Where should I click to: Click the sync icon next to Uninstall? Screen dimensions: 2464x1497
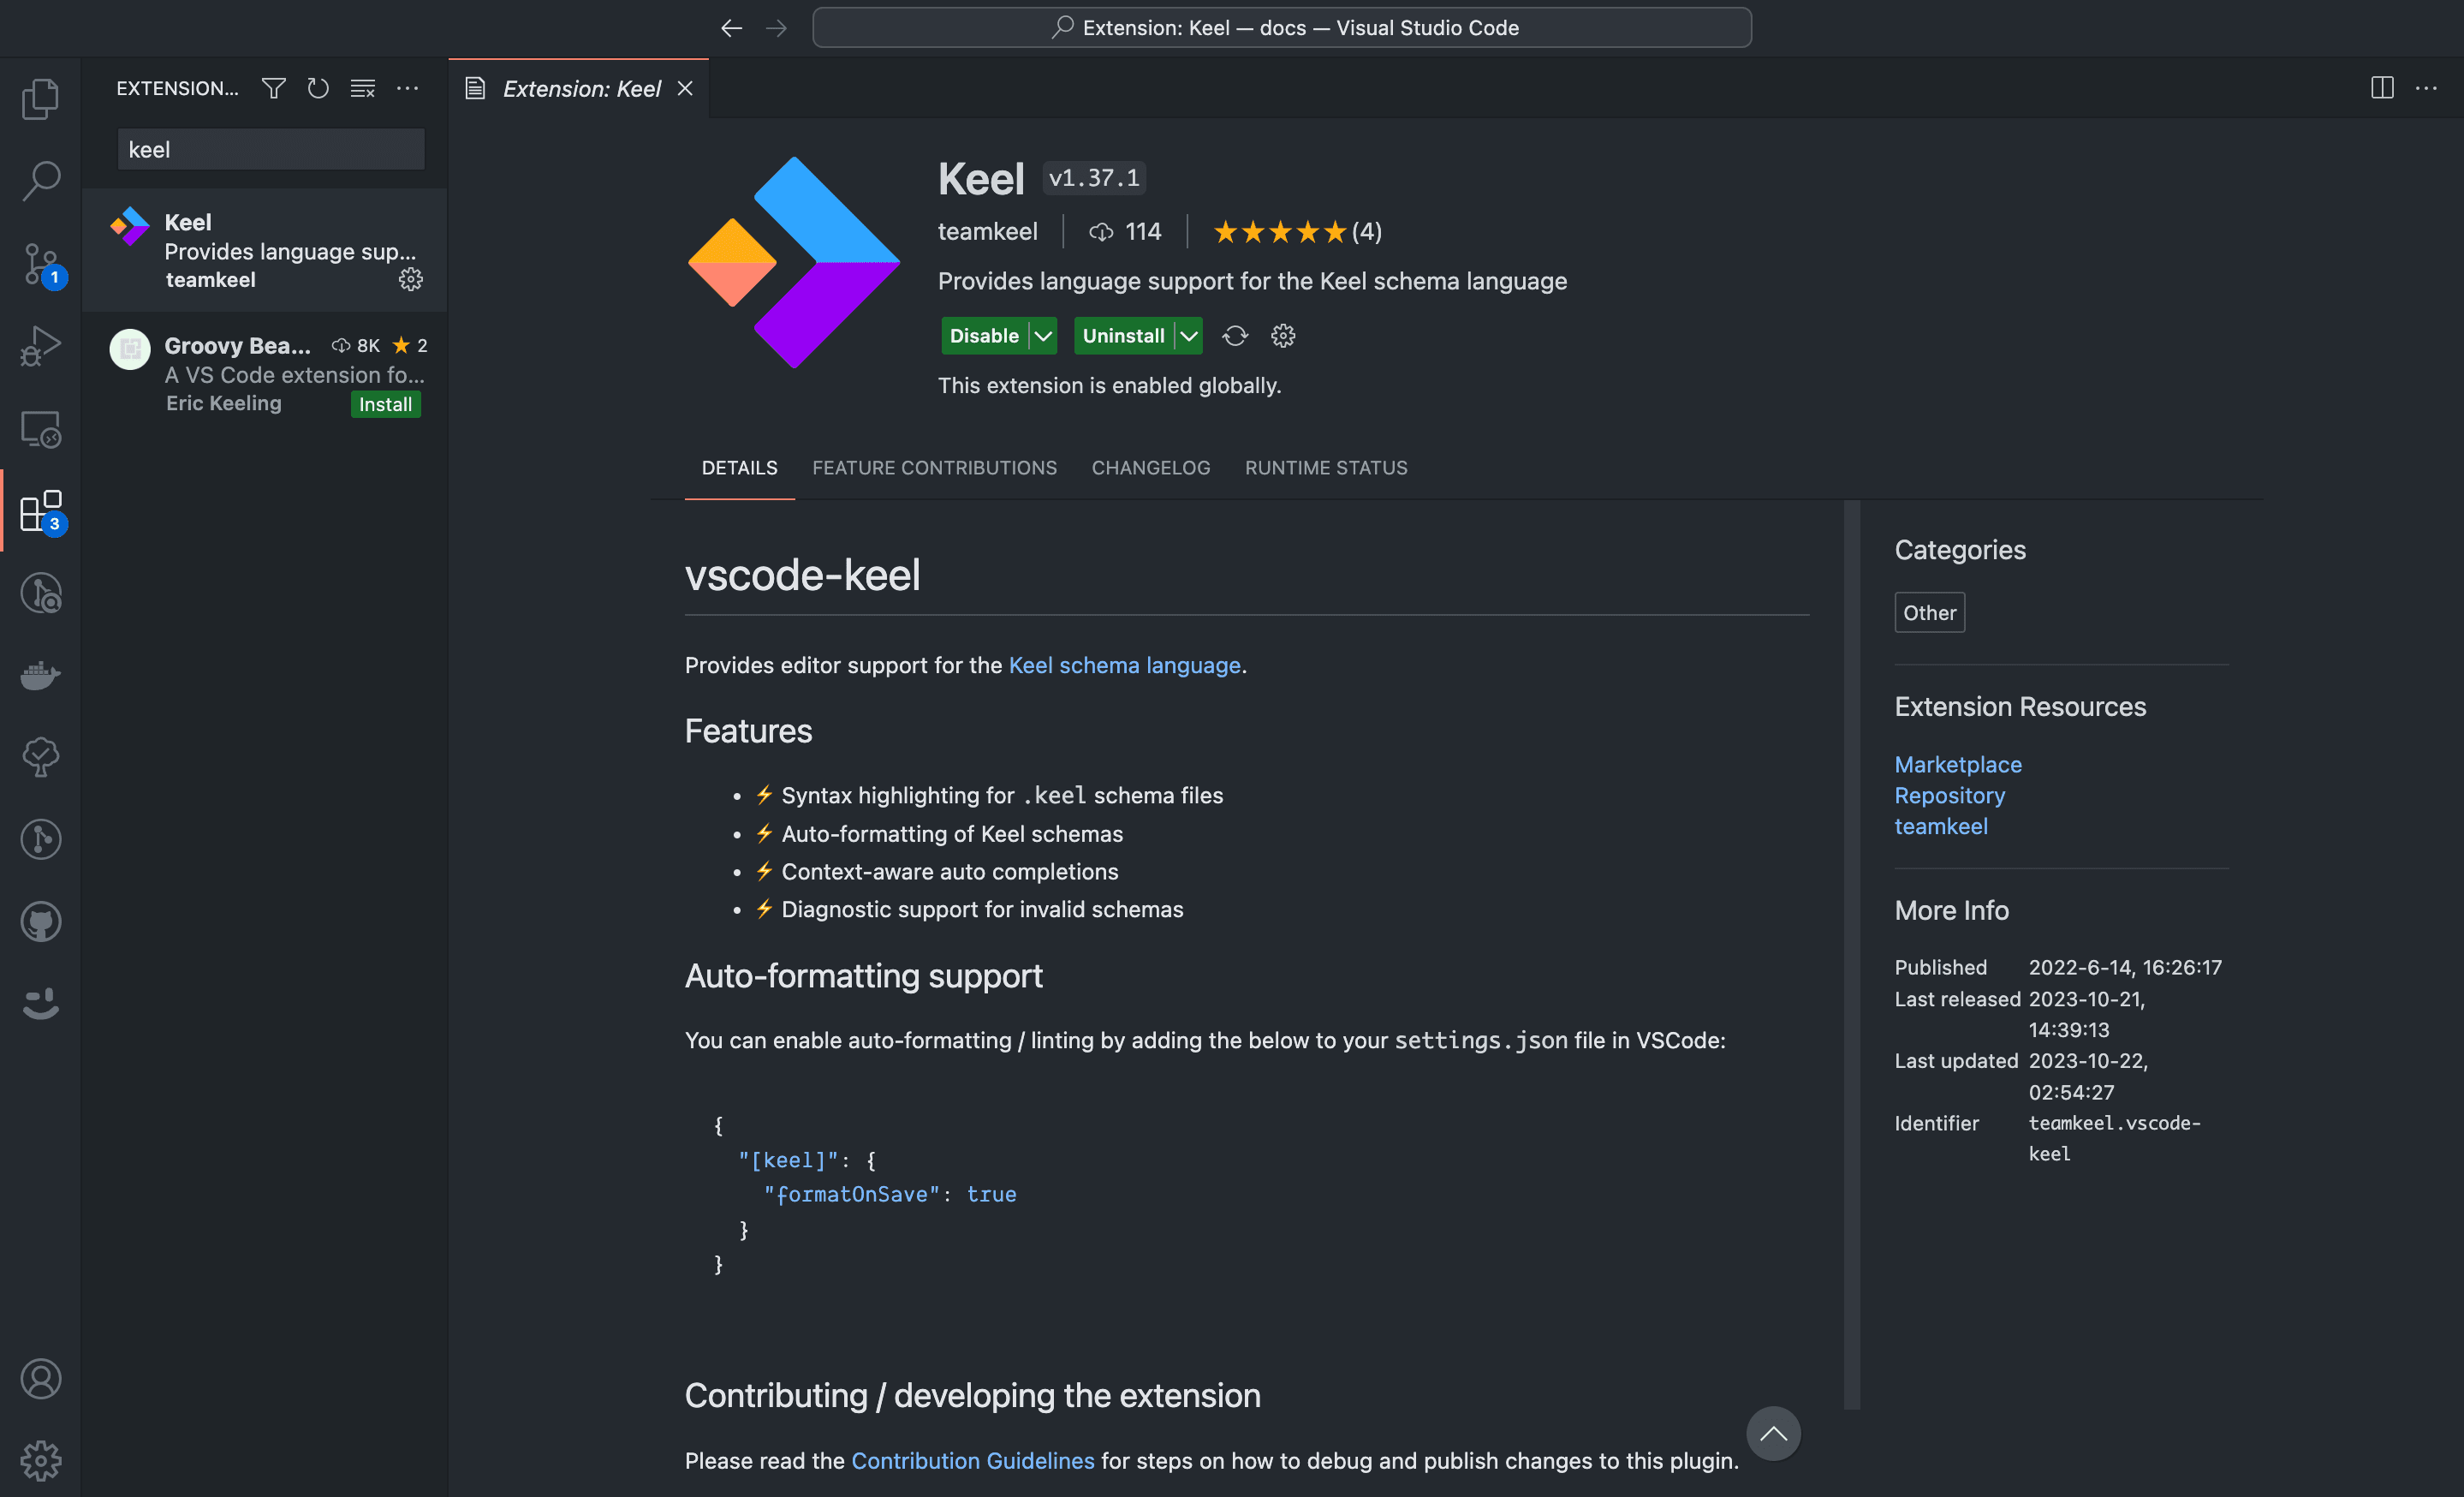pos(1235,336)
